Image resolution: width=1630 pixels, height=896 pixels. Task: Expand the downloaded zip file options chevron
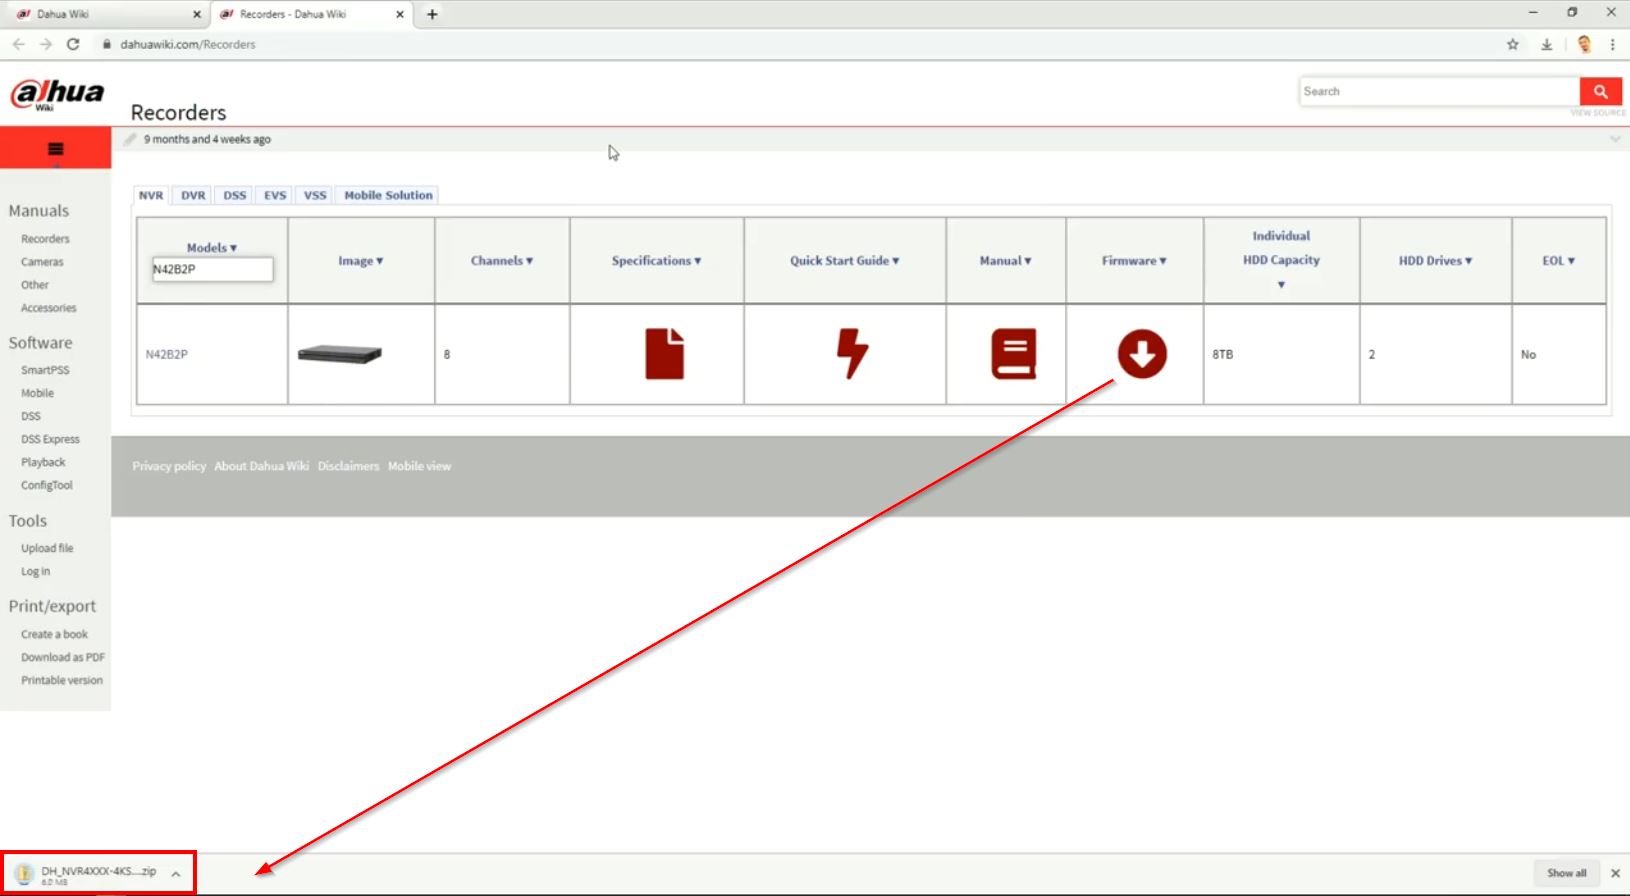[x=176, y=874]
